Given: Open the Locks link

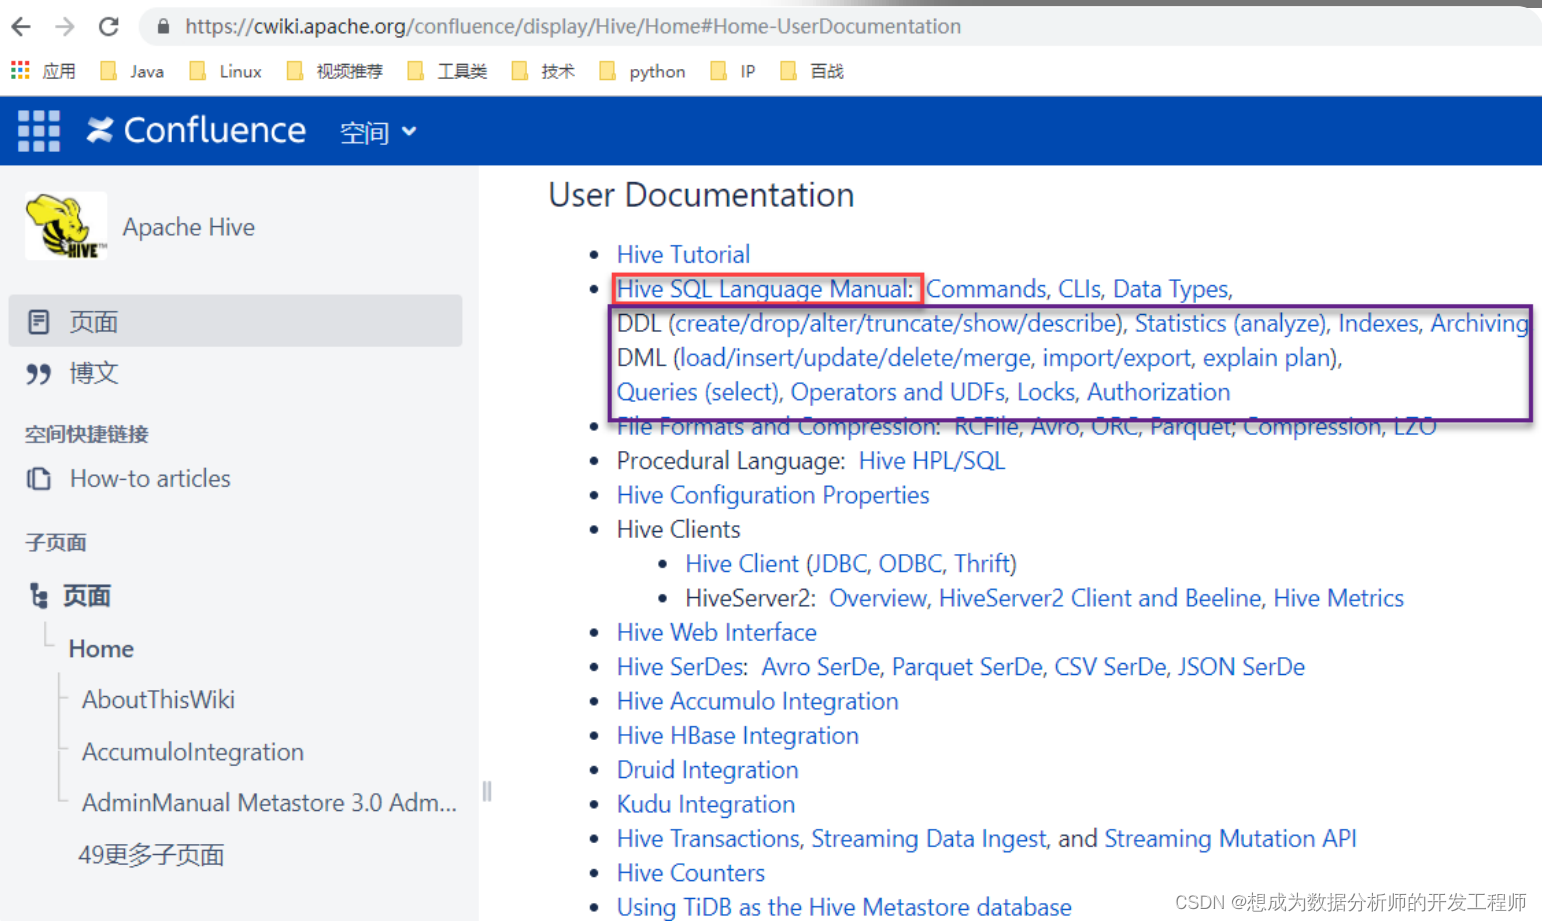Looking at the screenshot, I should [1046, 392].
